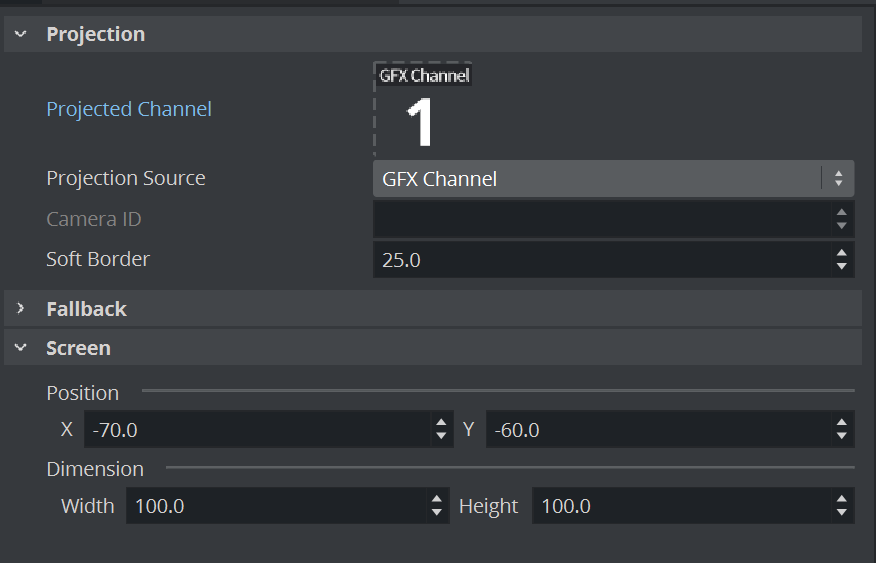
Task: Decrease Soft Border with down arrow
Action: click(841, 266)
